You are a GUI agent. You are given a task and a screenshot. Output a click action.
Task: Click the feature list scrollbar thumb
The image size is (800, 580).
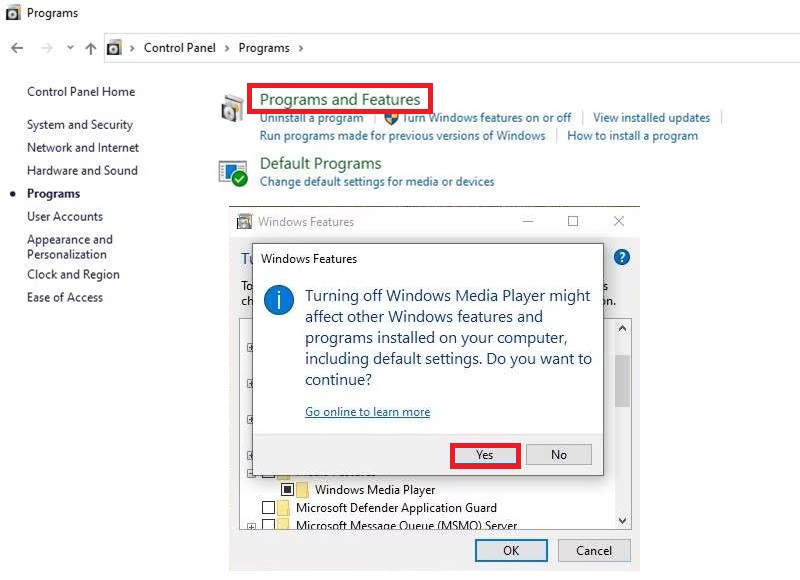(x=622, y=381)
